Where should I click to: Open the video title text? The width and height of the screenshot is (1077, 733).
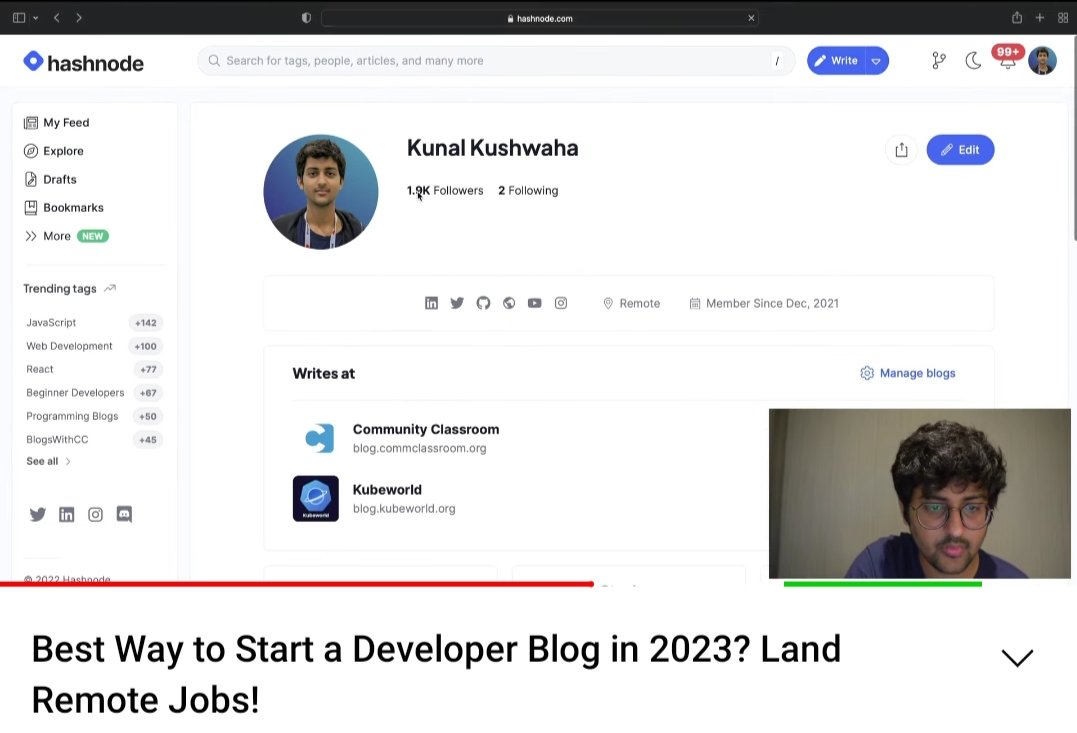pyautogui.click(x=436, y=674)
